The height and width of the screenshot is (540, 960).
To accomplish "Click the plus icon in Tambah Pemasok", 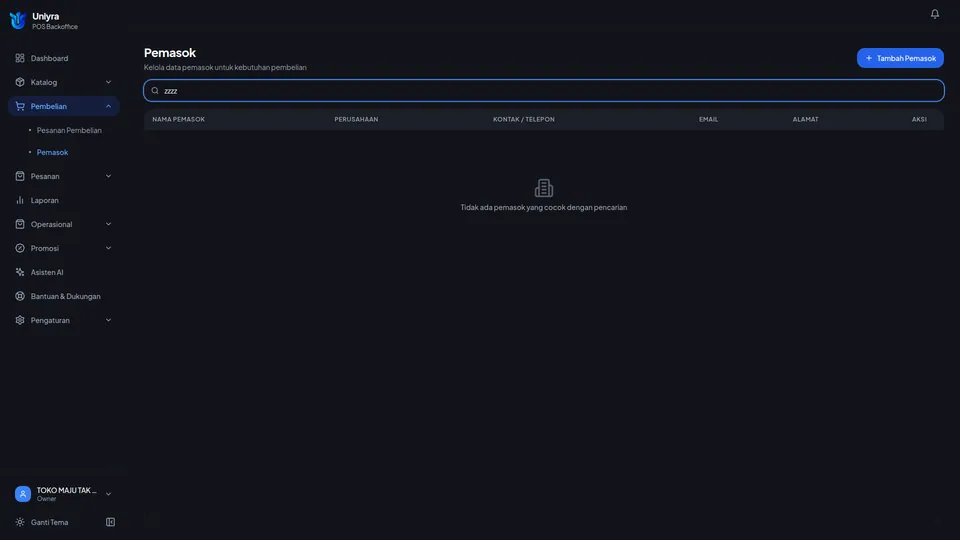I will 868,58.
